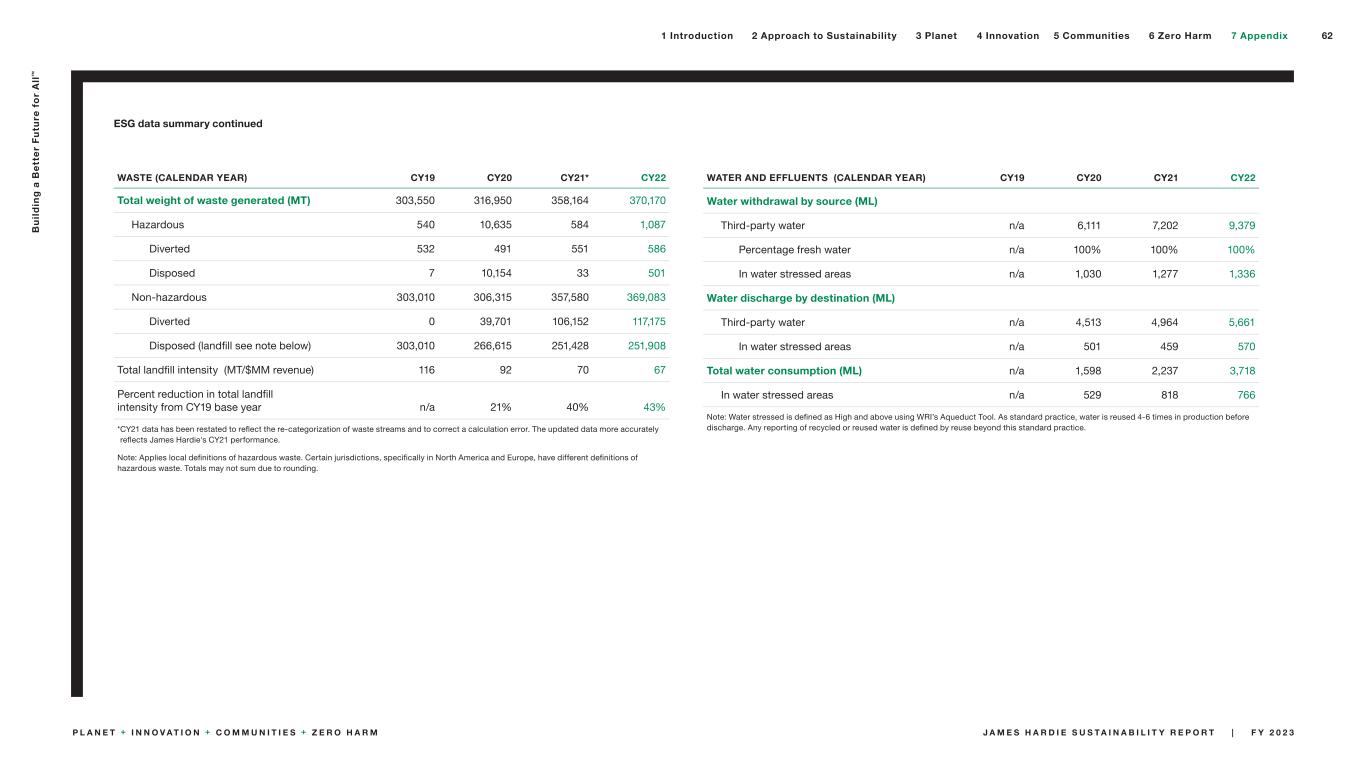This screenshot has width=1365, height=768.
Task: Click James Hardie Sustainability Report footer text
Action: [x=1100, y=733]
